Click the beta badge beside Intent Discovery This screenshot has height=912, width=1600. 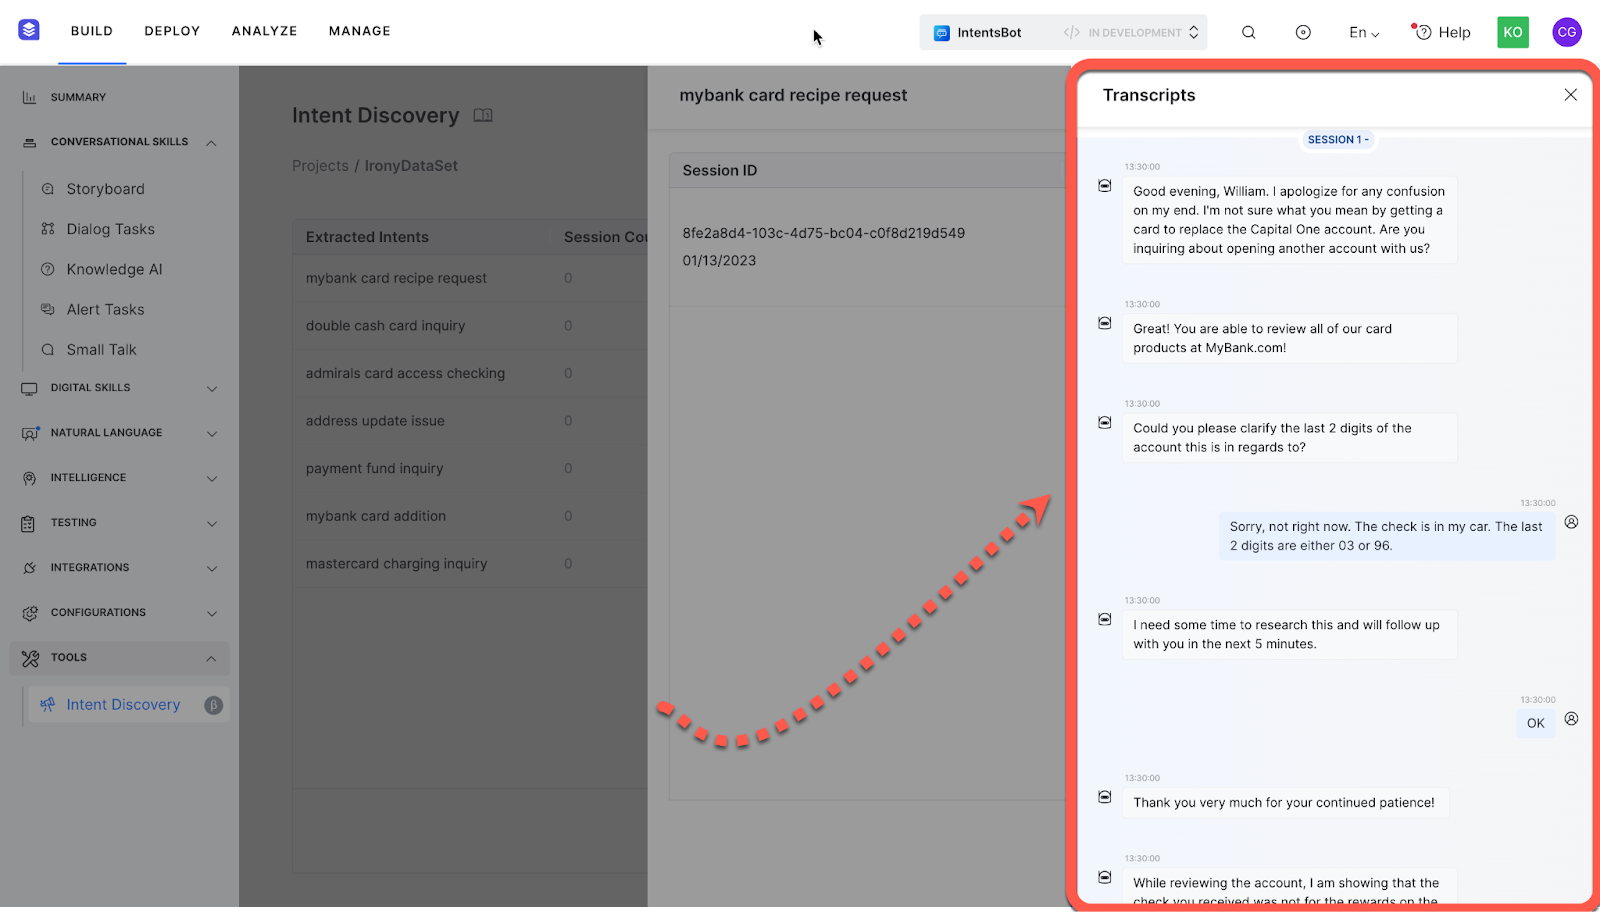(213, 705)
